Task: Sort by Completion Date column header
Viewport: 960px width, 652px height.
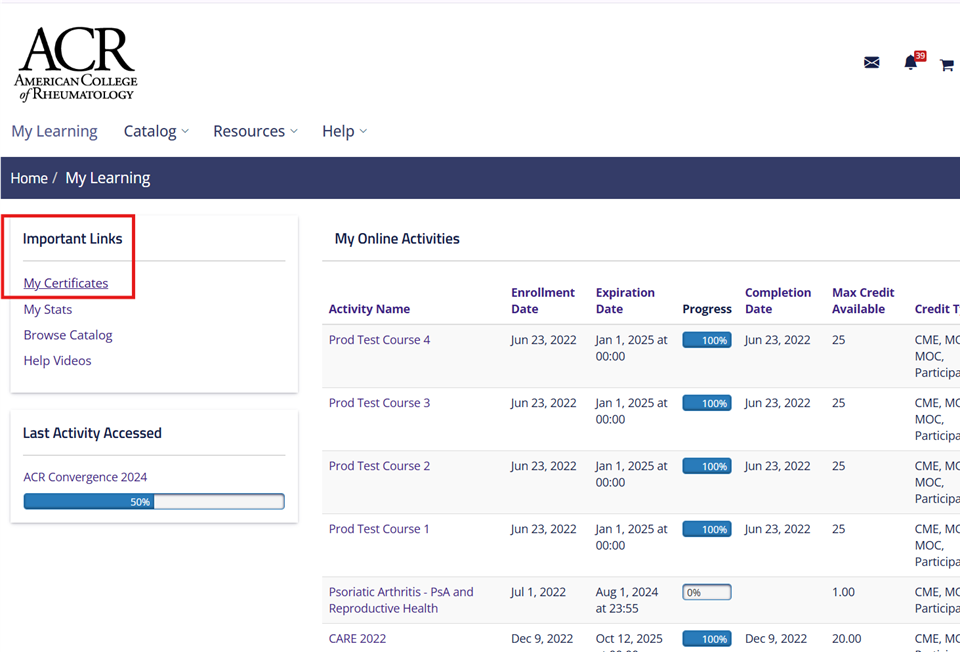Action: pos(778,301)
